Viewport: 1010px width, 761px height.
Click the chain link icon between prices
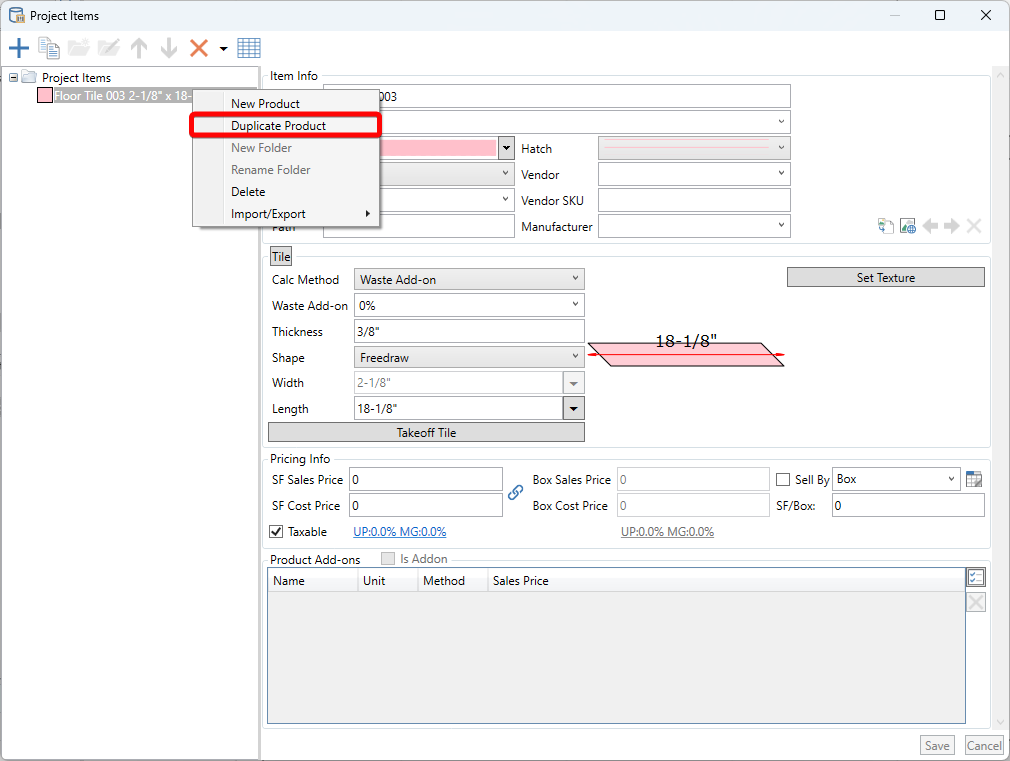(516, 492)
